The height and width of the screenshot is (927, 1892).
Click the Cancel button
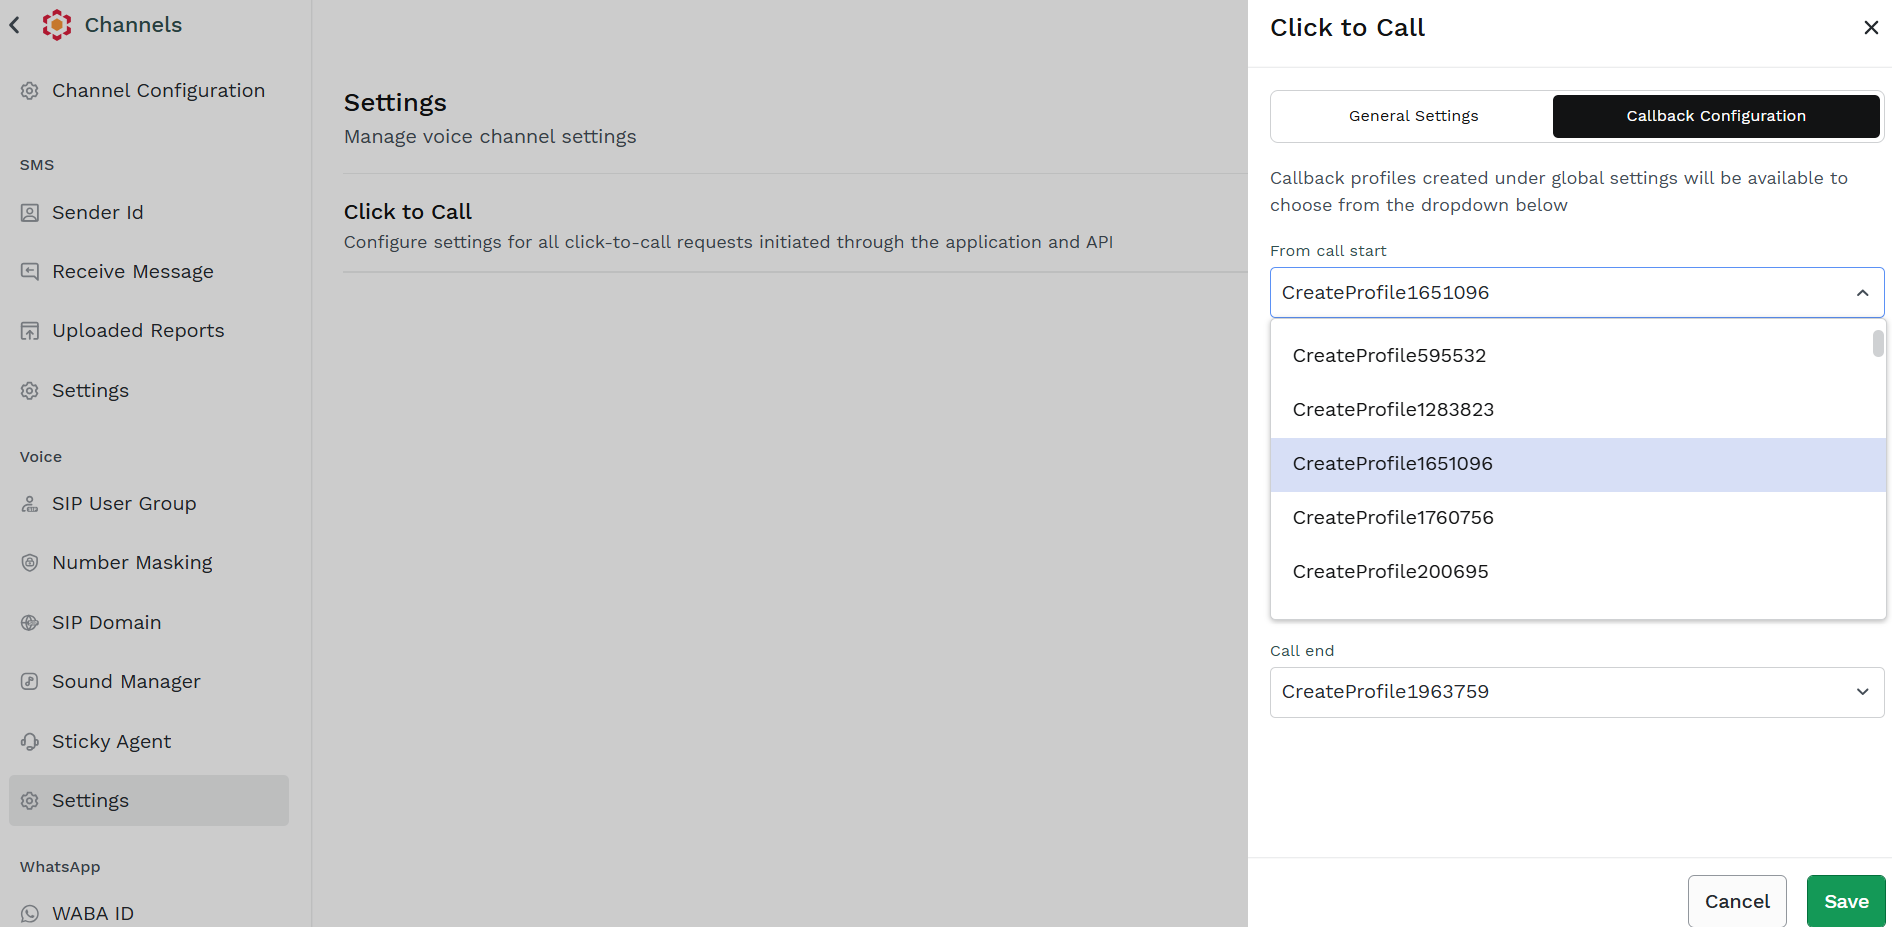coord(1737,901)
